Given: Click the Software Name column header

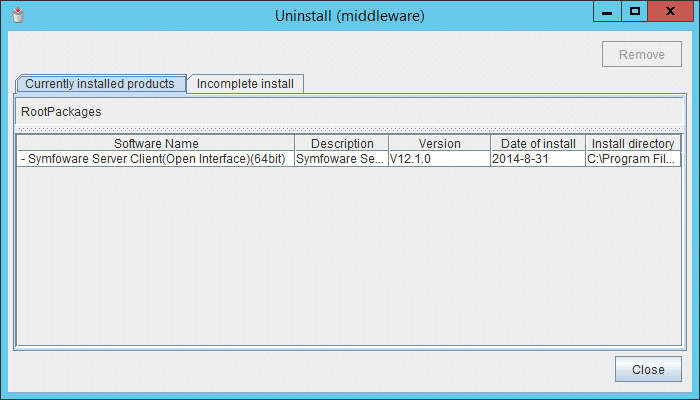Looking at the screenshot, I should tap(156, 143).
